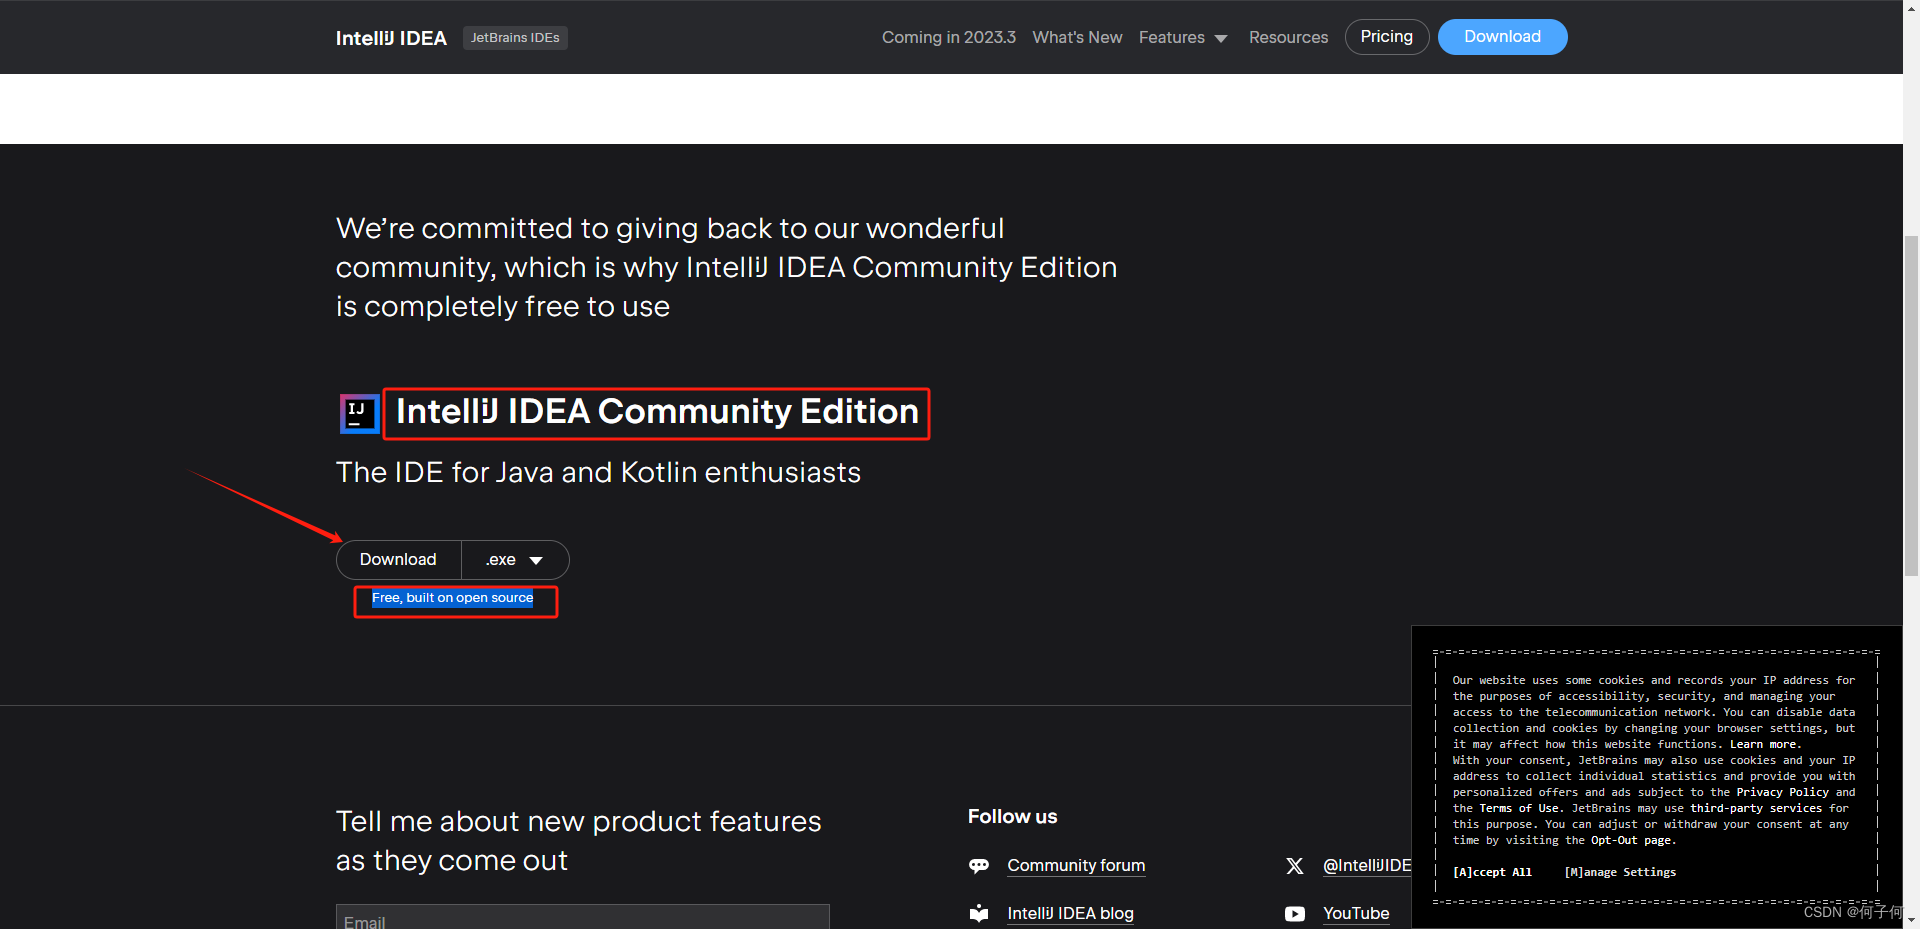The height and width of the screenshot is (929, 1920).
Task: Open the YouTube link
Action: click(1356, 913)
